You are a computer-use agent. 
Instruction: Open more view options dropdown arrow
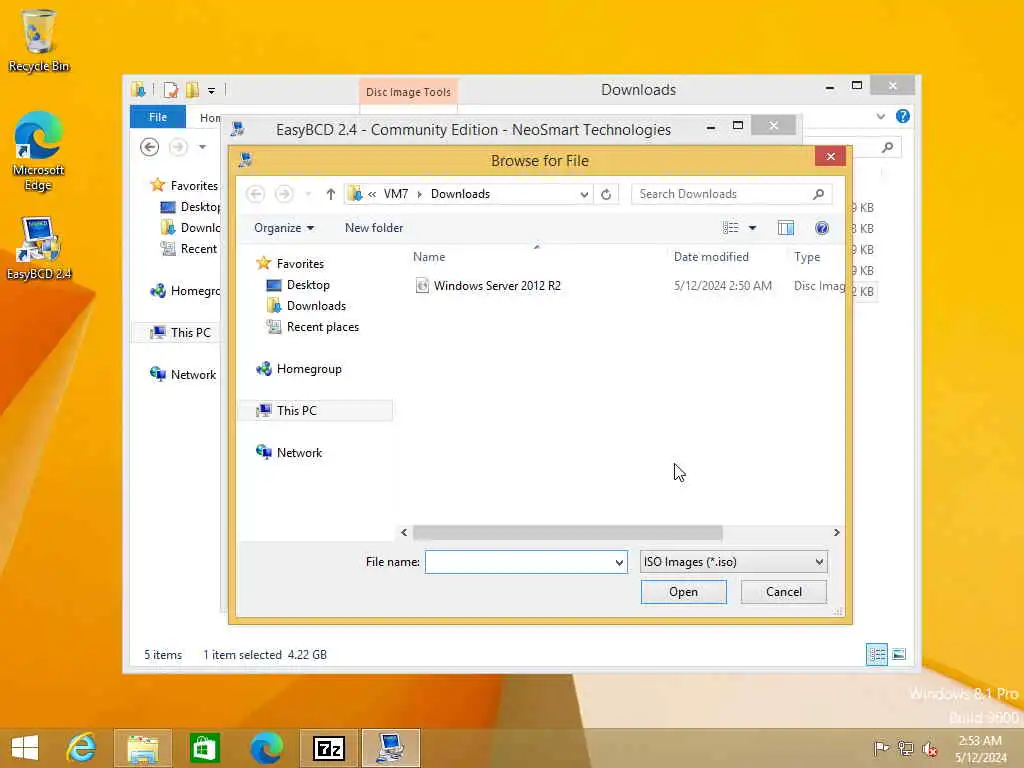pyautogui.click(x=752, y=228)
